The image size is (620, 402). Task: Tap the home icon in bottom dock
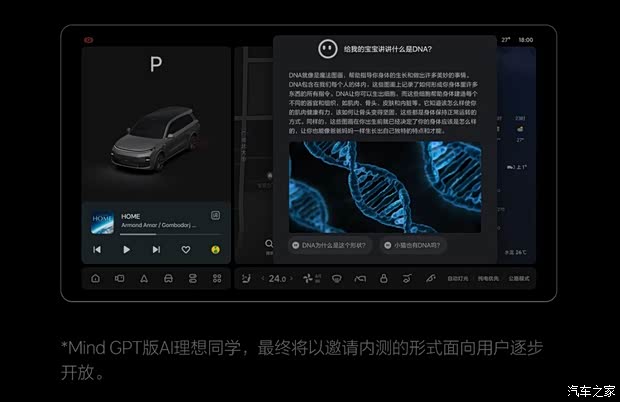pos(96,278)
